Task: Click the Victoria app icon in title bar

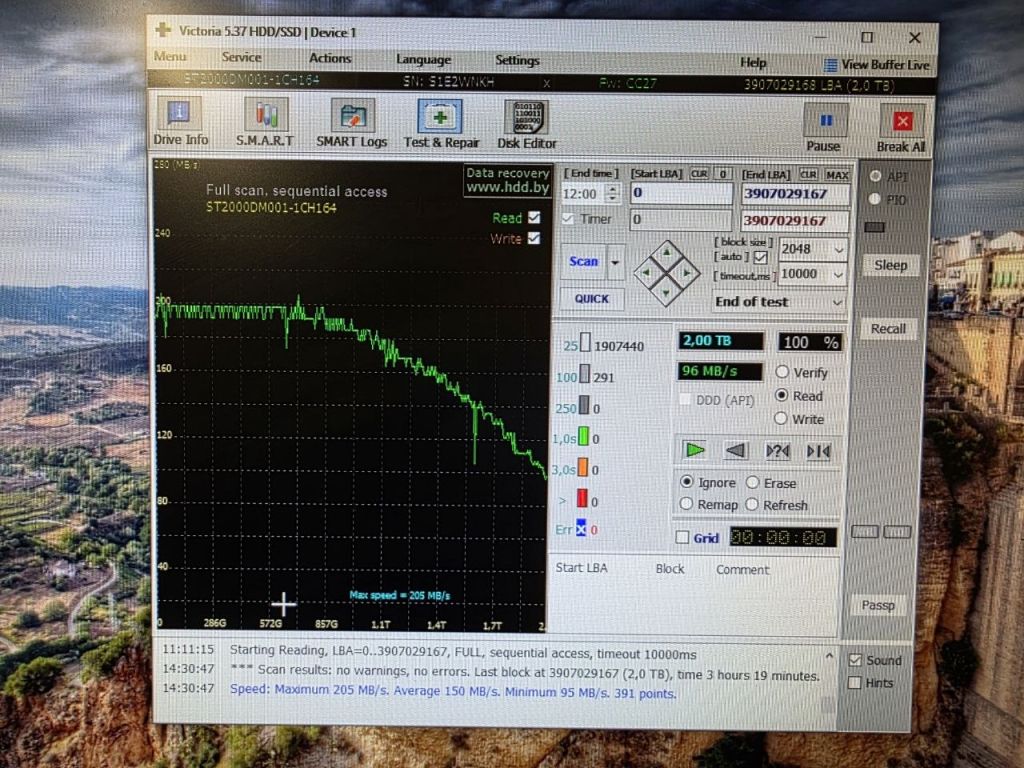Action: click(163, 29)
